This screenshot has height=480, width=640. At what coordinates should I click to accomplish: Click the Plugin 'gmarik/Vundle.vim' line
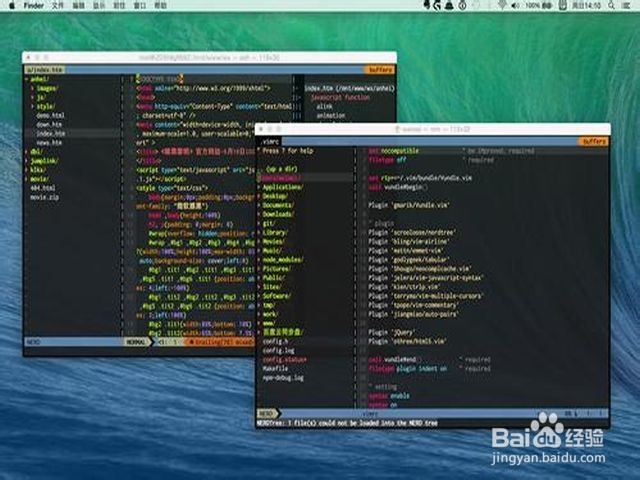(x=409, y=205)
